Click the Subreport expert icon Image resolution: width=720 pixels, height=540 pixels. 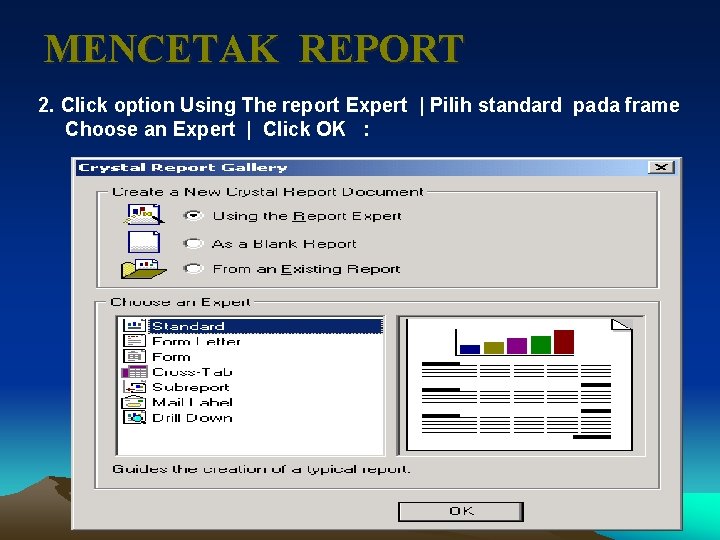(x=135, y=387)
